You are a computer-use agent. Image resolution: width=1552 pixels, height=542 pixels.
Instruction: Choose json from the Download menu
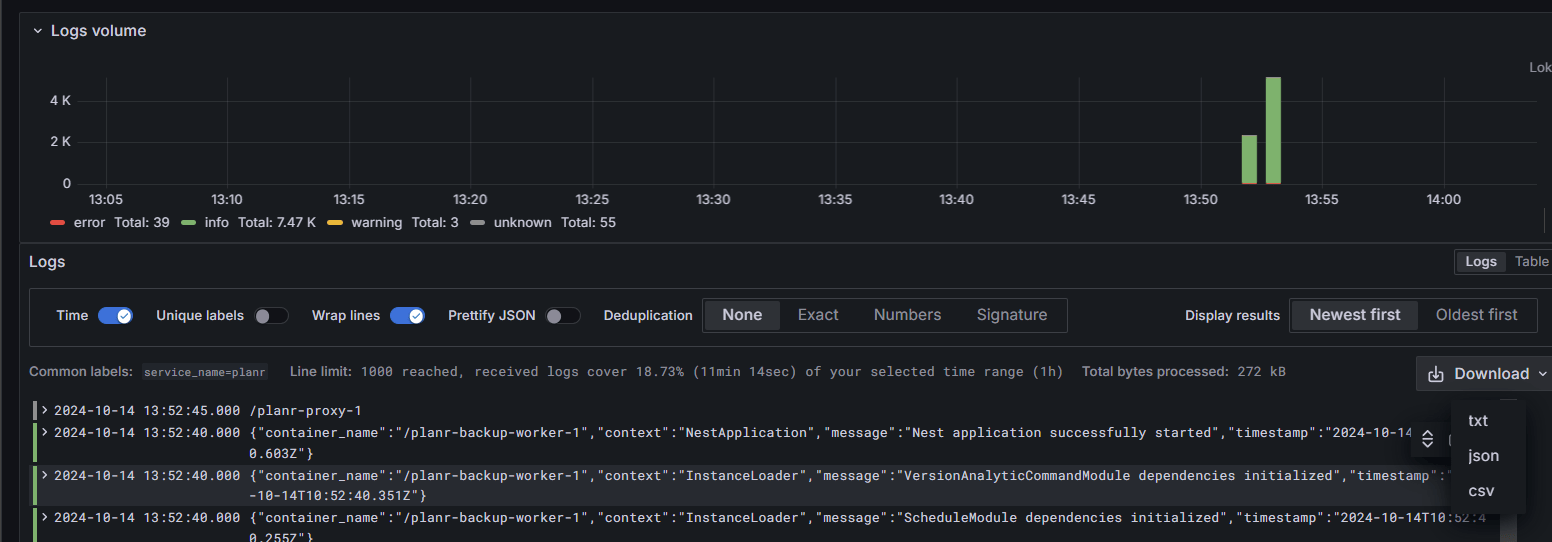click(x=1483, y=456)
